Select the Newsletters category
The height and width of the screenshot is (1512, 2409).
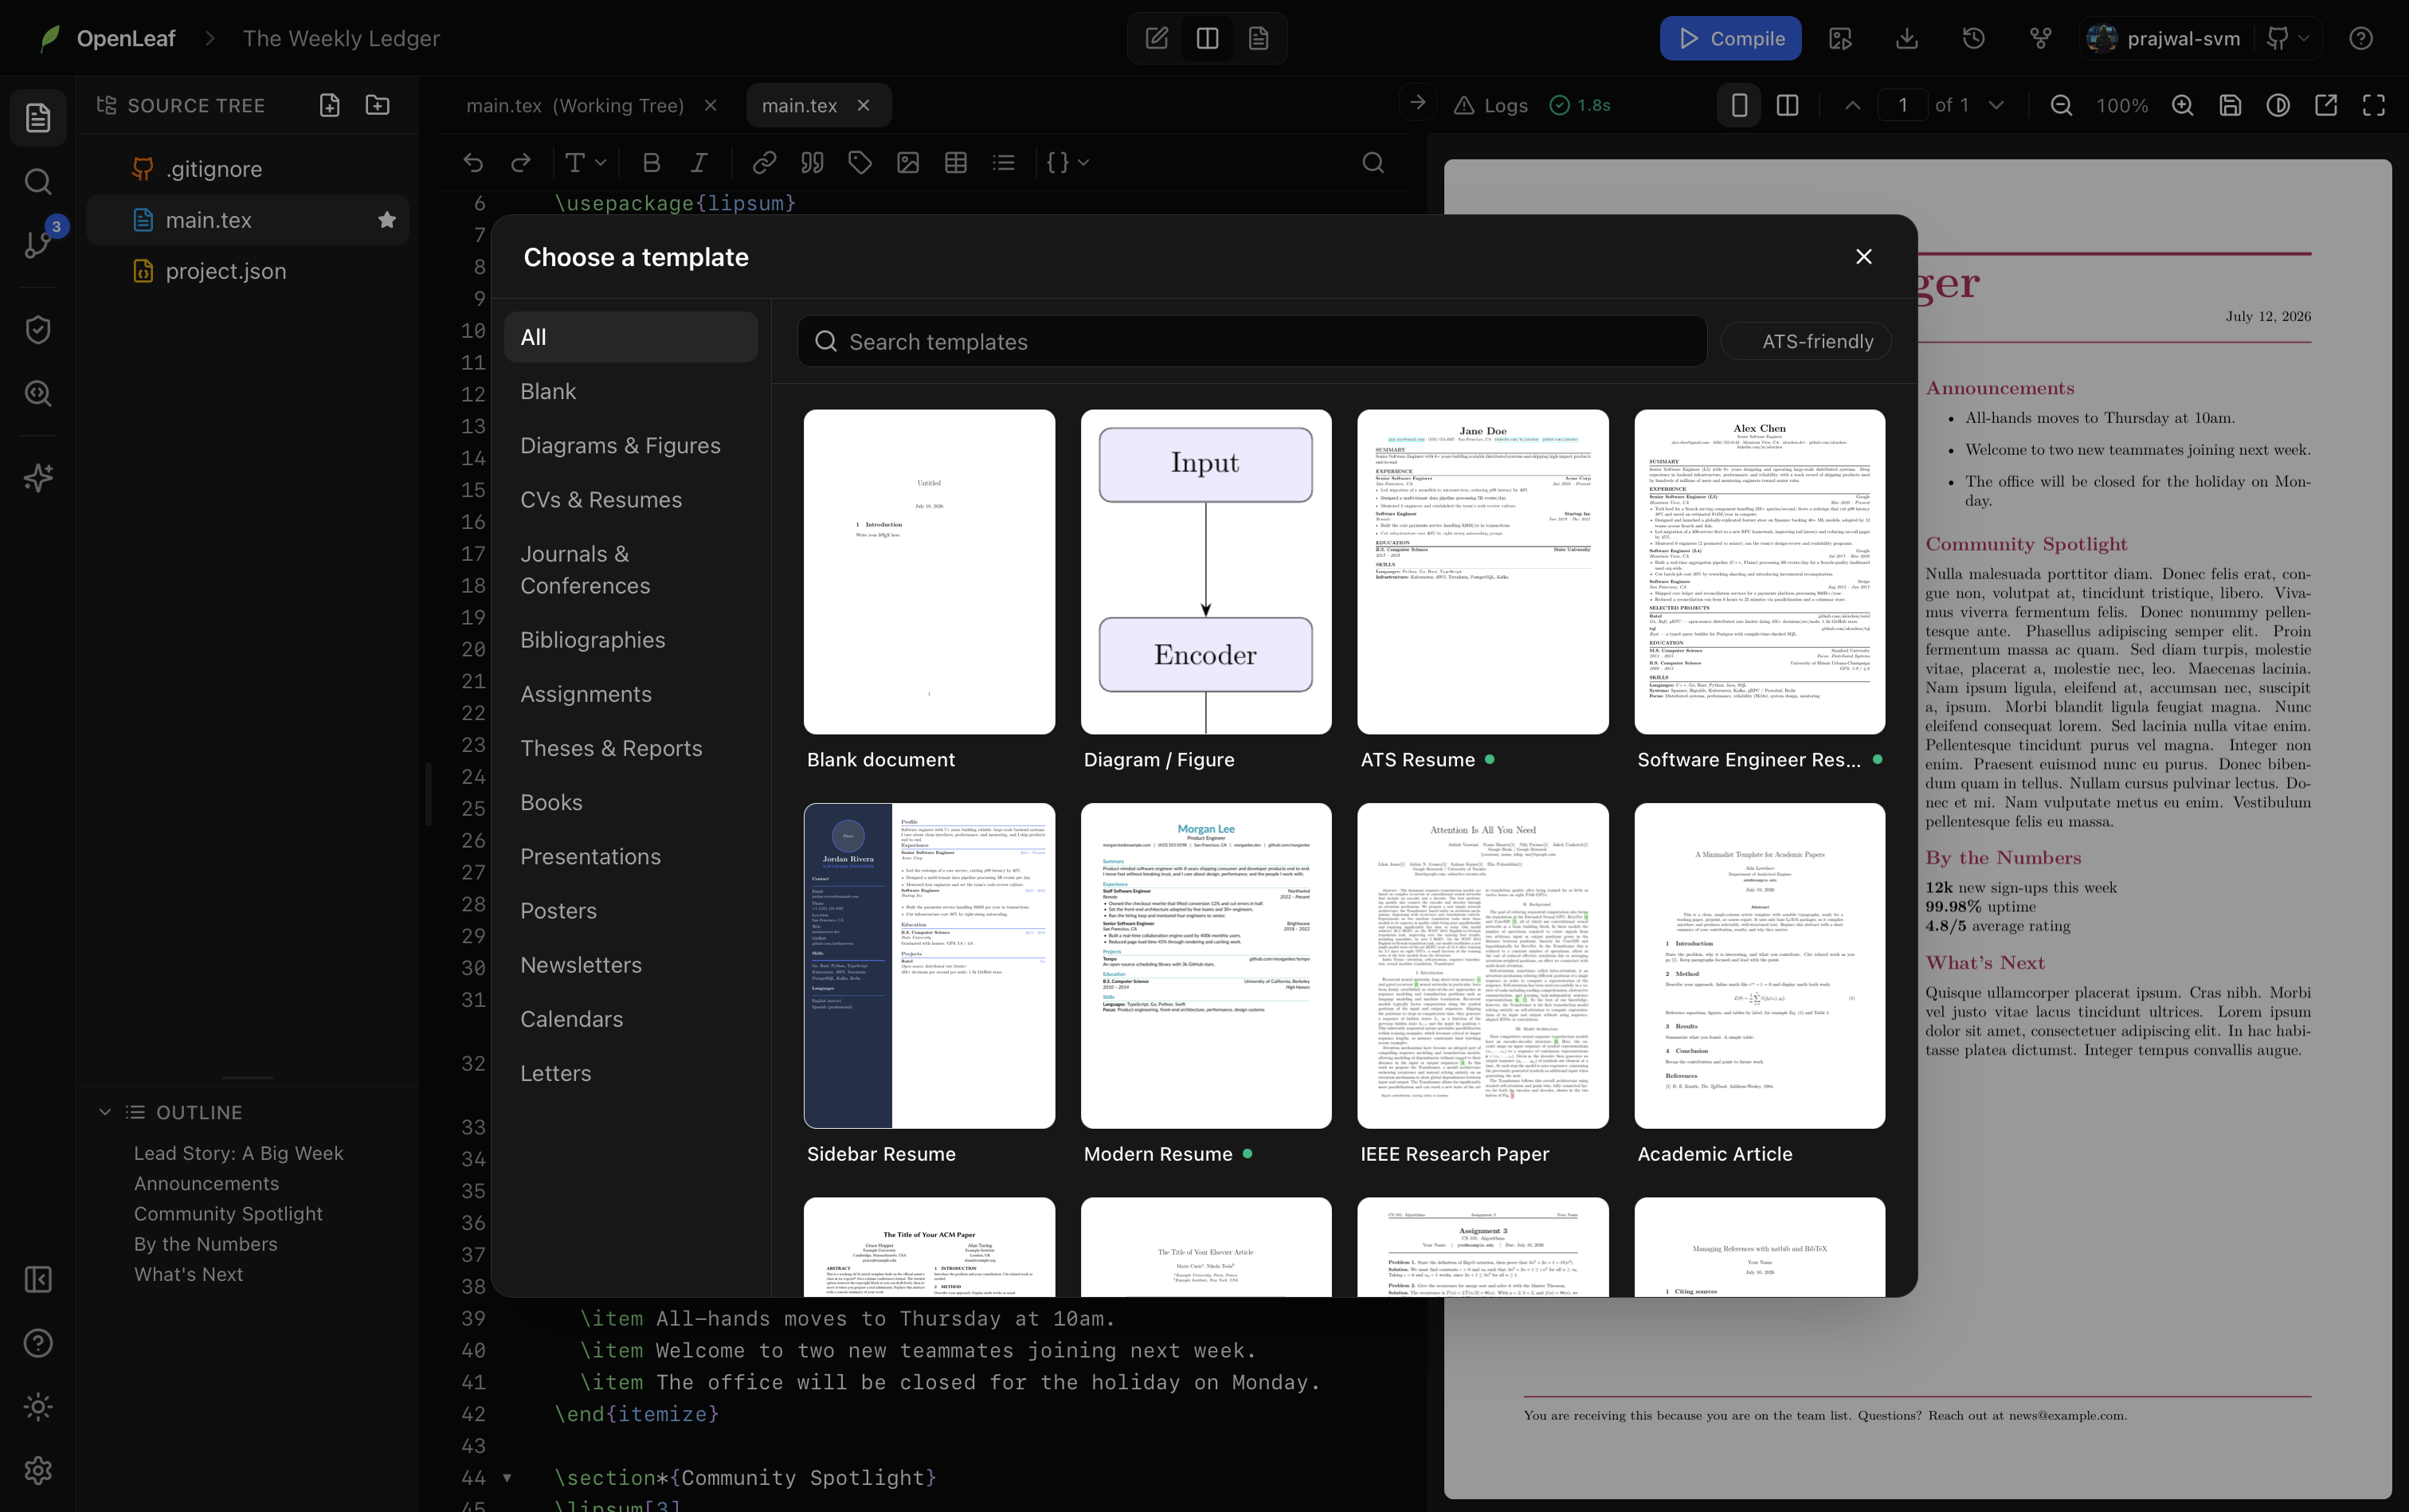(631, 965)
